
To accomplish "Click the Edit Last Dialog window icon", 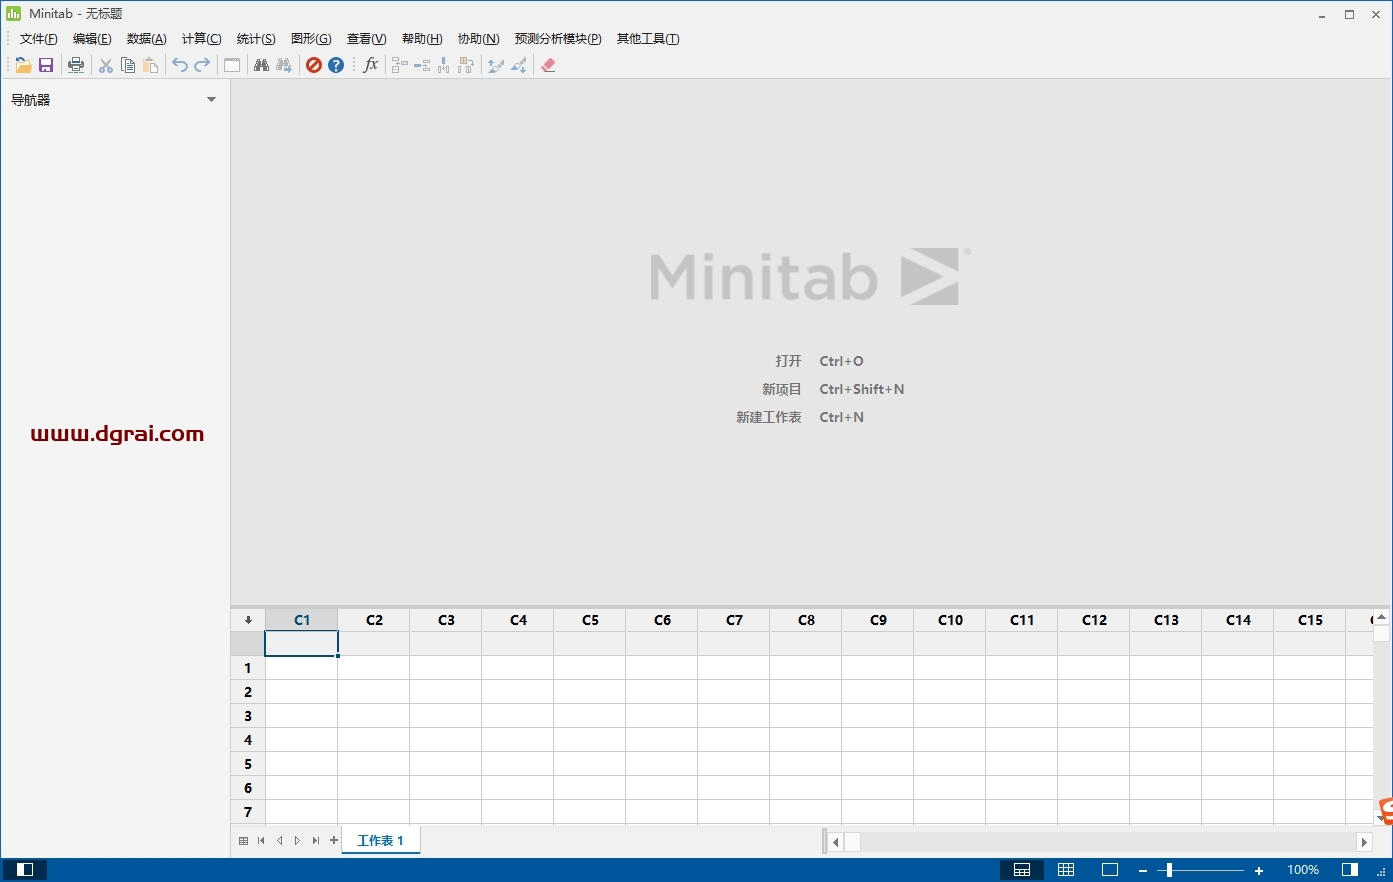I will 232,65.
